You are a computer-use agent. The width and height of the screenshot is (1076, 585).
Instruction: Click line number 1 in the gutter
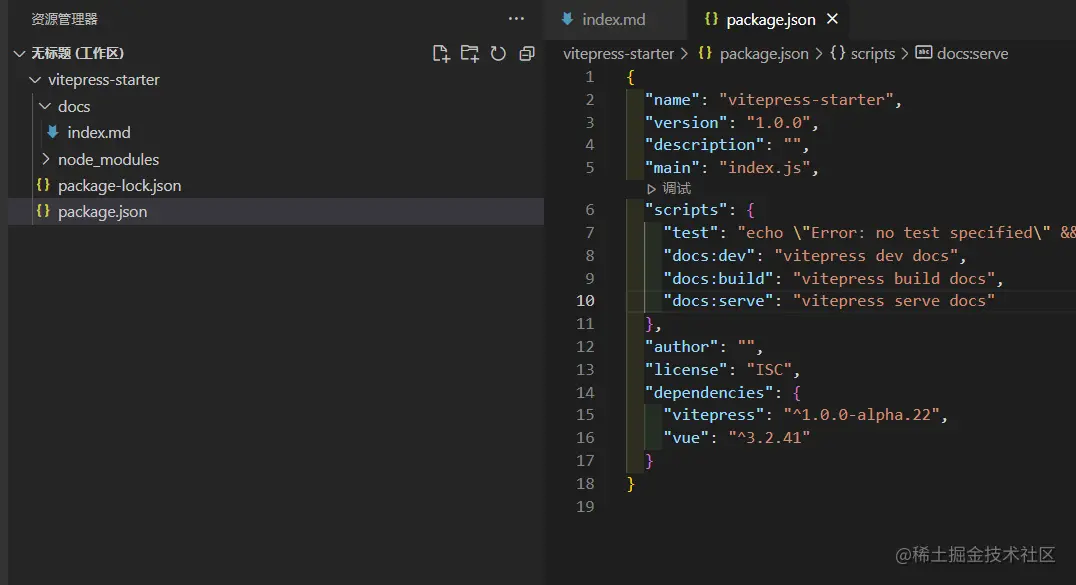[589, 77]
